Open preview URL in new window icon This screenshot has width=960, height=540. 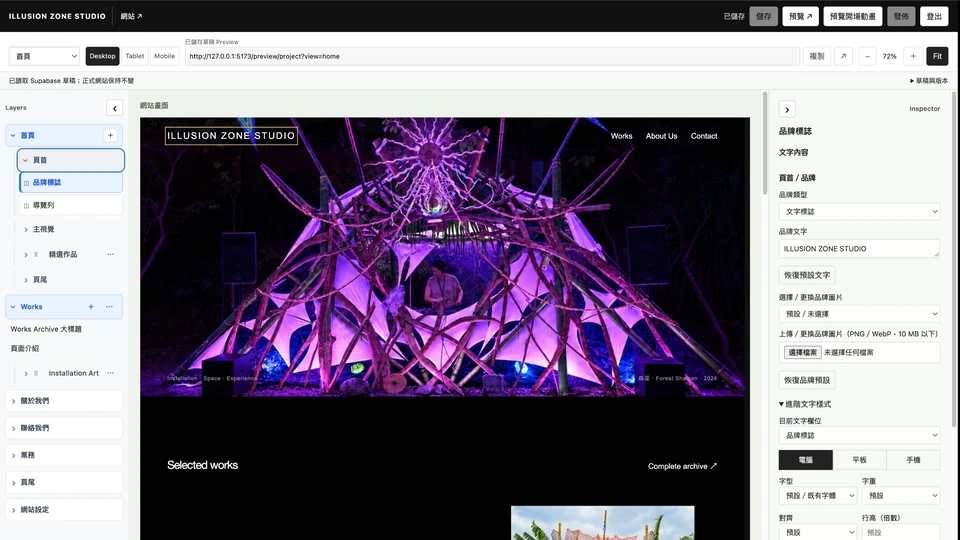(x=843, y=56)
